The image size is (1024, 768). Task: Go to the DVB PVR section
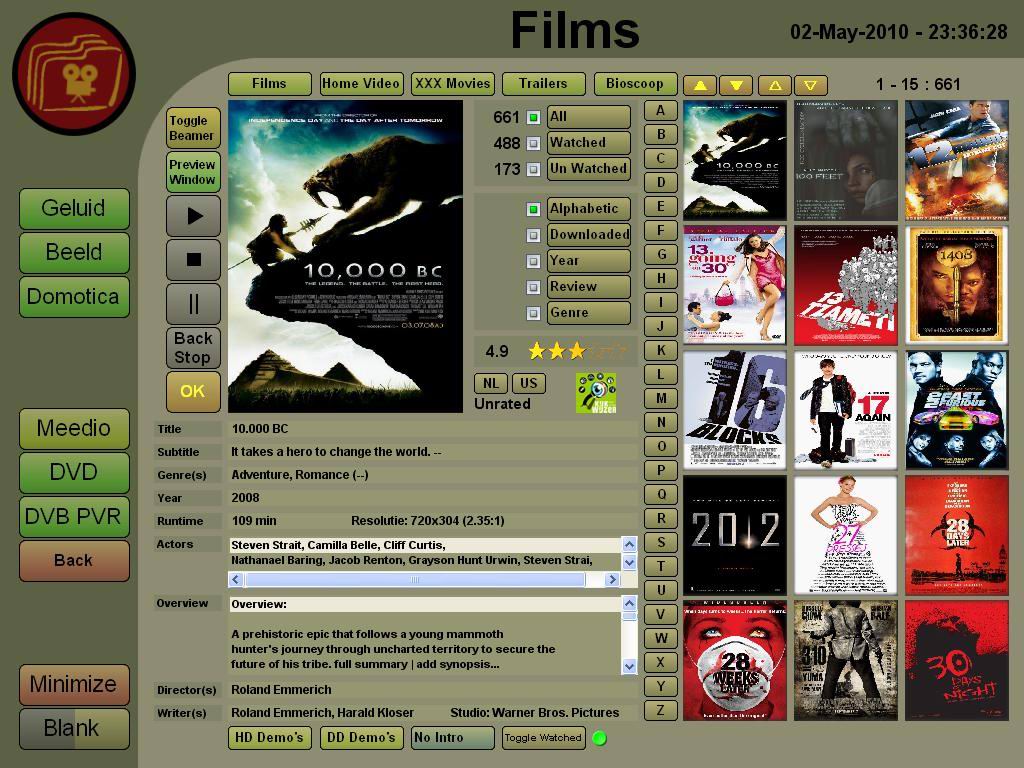pos(74,517)
